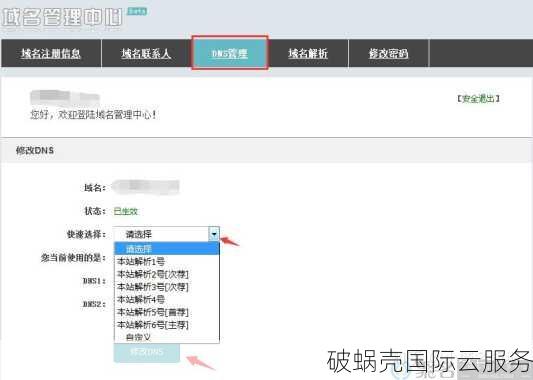
Task: Choose 本站解析1号 option
Action: coord(167,261)
